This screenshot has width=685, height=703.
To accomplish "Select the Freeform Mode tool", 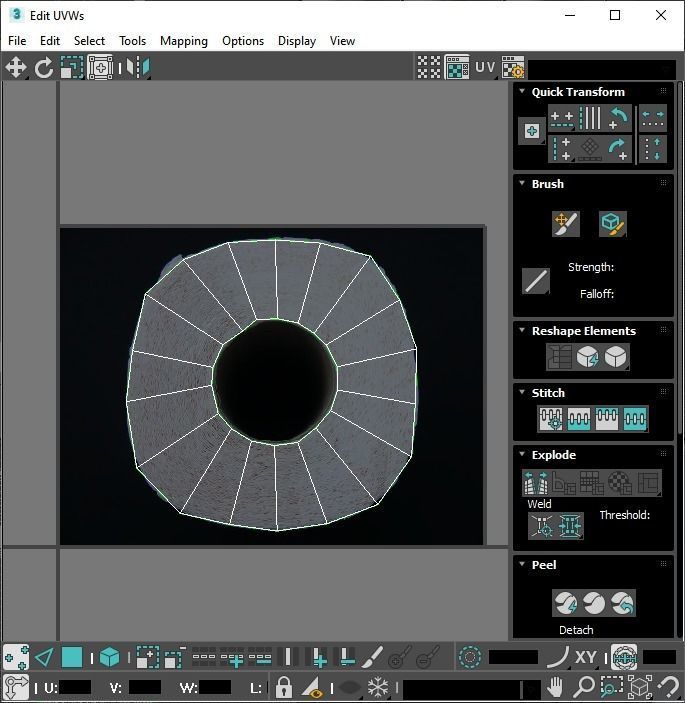I will [100, 68].
